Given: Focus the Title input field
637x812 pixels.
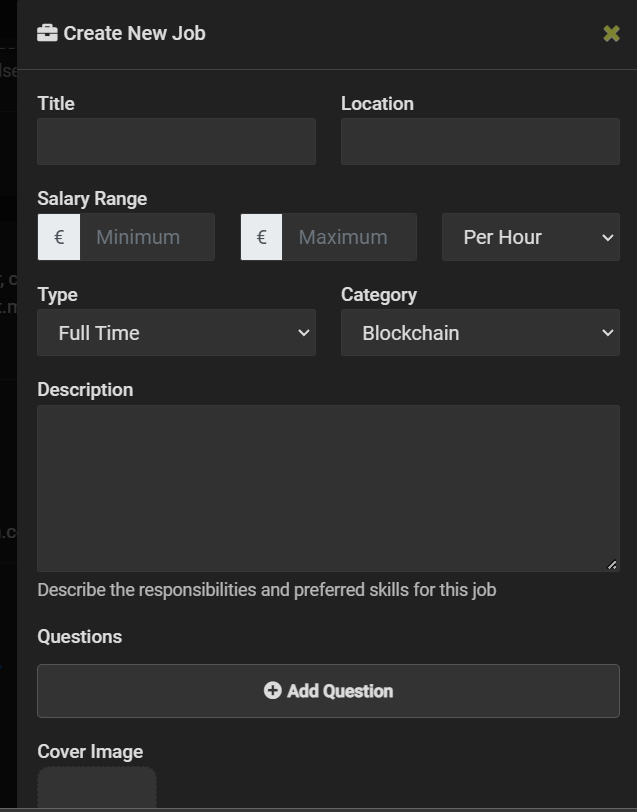Looking at the screenshot, I should point(176,142).
